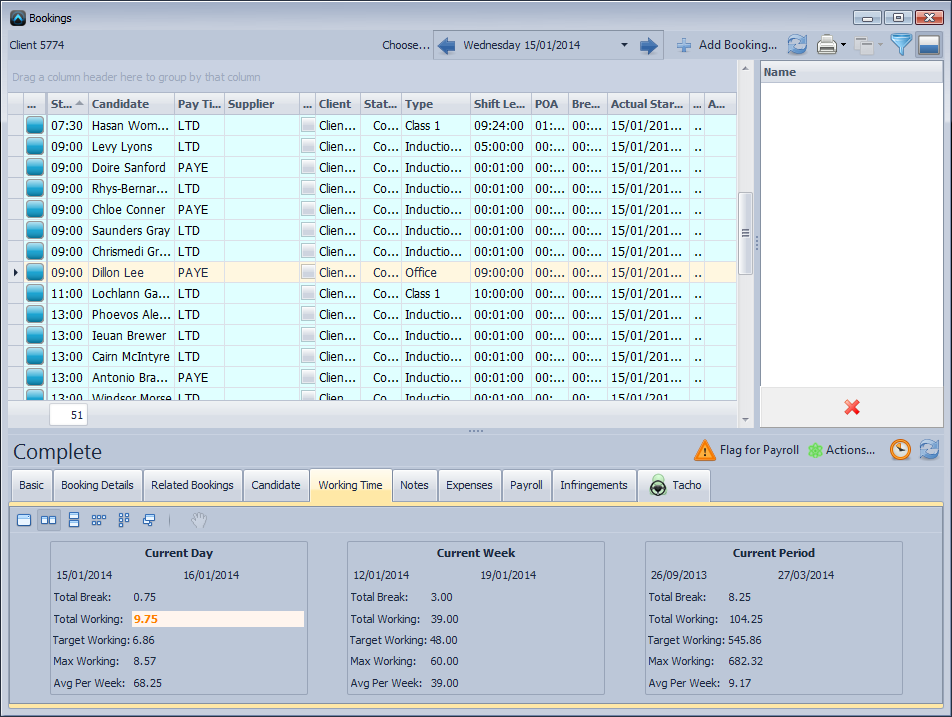
Task: Switch to the Related Bookings tab
Action: (192, 485)
